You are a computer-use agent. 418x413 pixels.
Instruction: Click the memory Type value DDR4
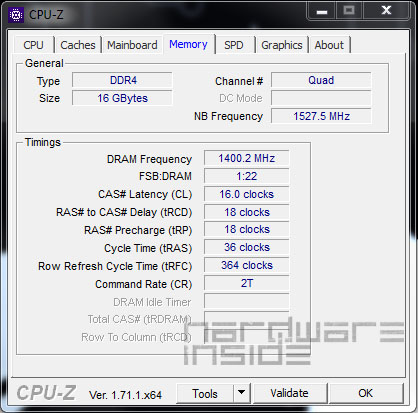[x=122, y=80]
